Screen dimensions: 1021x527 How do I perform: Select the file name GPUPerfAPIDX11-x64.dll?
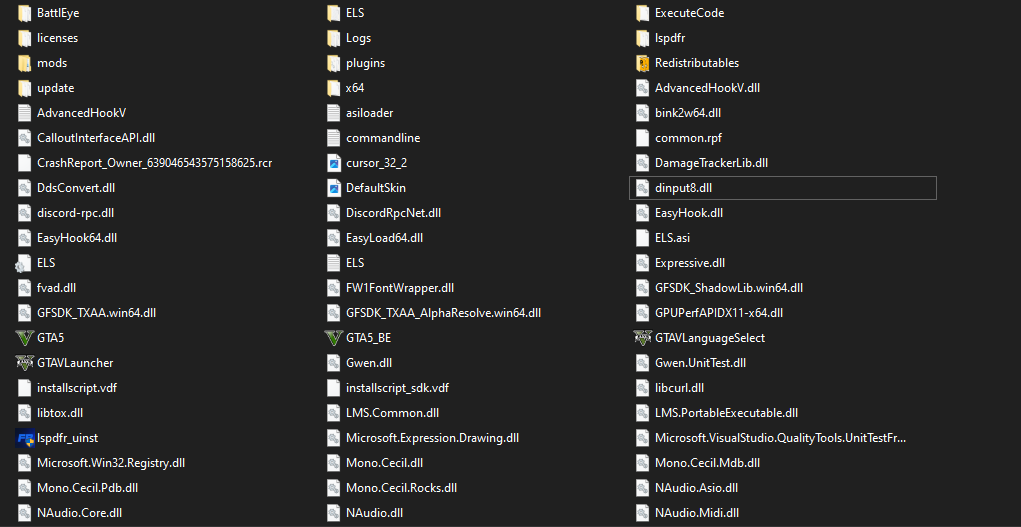(x=719, y=313)
